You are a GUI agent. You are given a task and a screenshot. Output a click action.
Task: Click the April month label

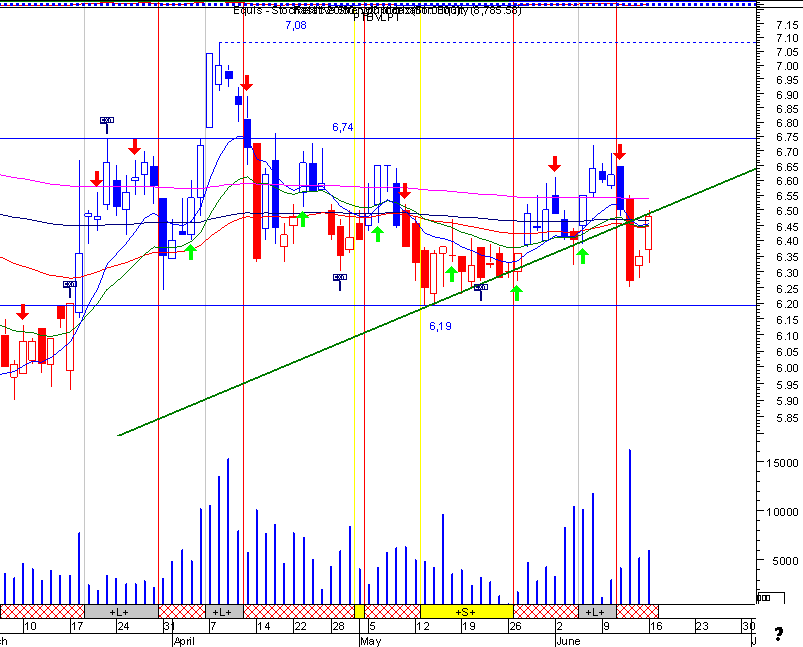(x=184, y=641)
